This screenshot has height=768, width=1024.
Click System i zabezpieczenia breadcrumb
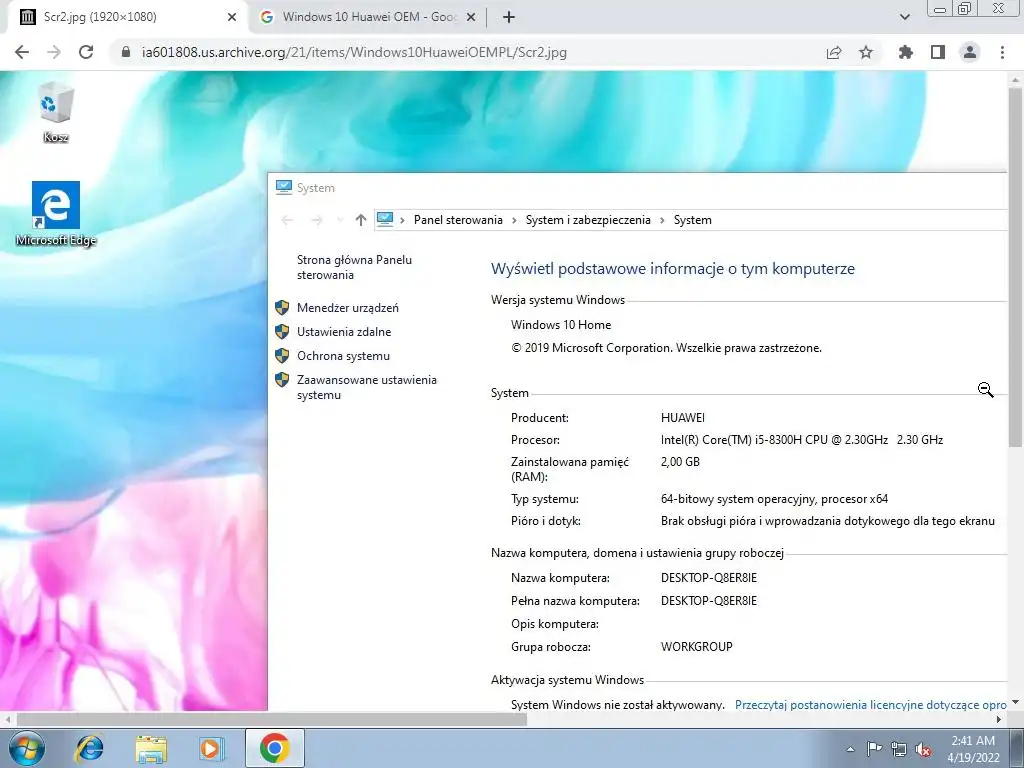pyautogui.click(x=588, y=220)
